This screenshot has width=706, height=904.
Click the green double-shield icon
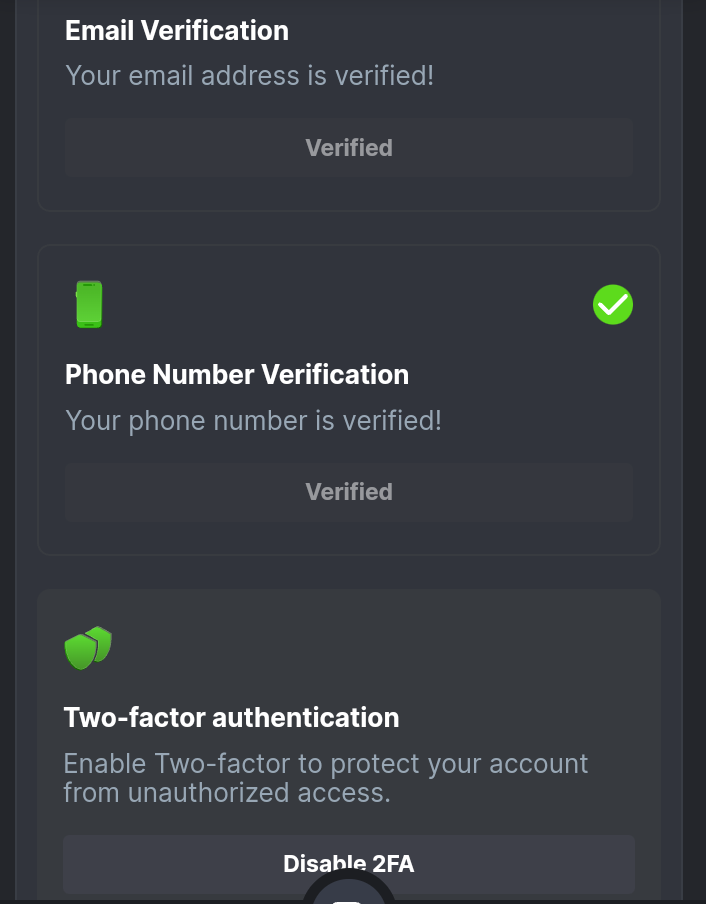pos(88,648)
